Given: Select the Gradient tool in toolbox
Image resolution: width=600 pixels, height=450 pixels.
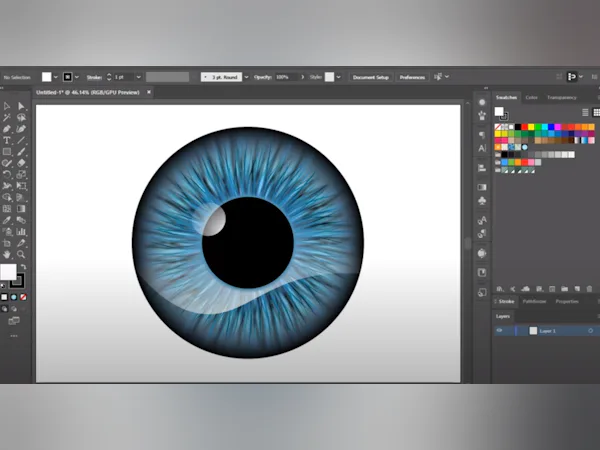Looking at the screenshot, I should [x=21, y=209].
